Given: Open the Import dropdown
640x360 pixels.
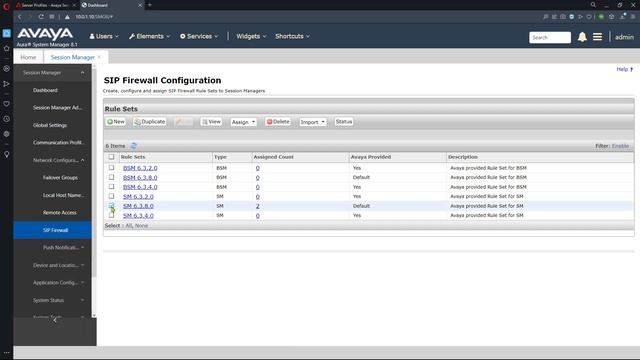Looking at the screenshot, I should pyautogui.click(x=313, y=122).
